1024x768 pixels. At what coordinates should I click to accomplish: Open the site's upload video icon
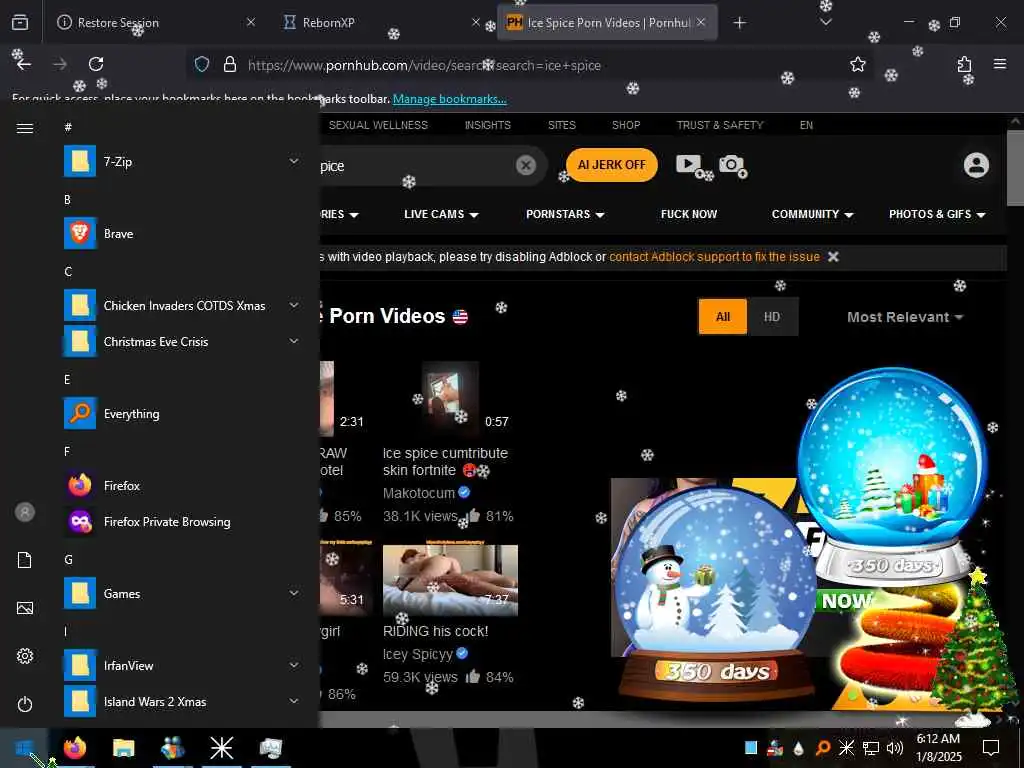(689, 165)
